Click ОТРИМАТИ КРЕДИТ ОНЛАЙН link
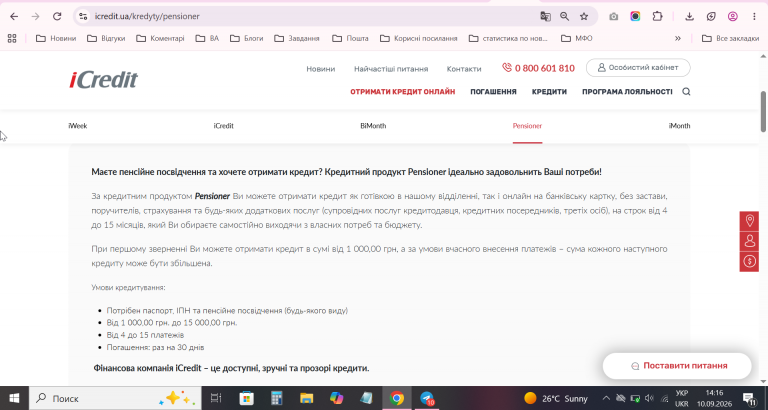 click(x=403, y=92)
